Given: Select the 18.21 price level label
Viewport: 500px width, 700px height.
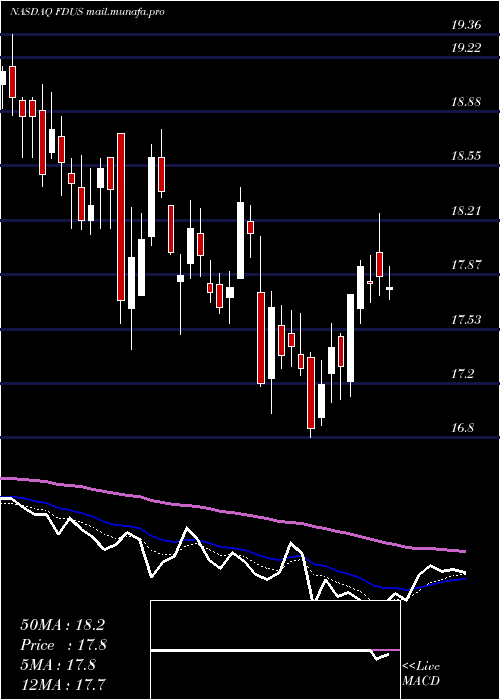Looking at the screenshot, I should pos(466,211).
